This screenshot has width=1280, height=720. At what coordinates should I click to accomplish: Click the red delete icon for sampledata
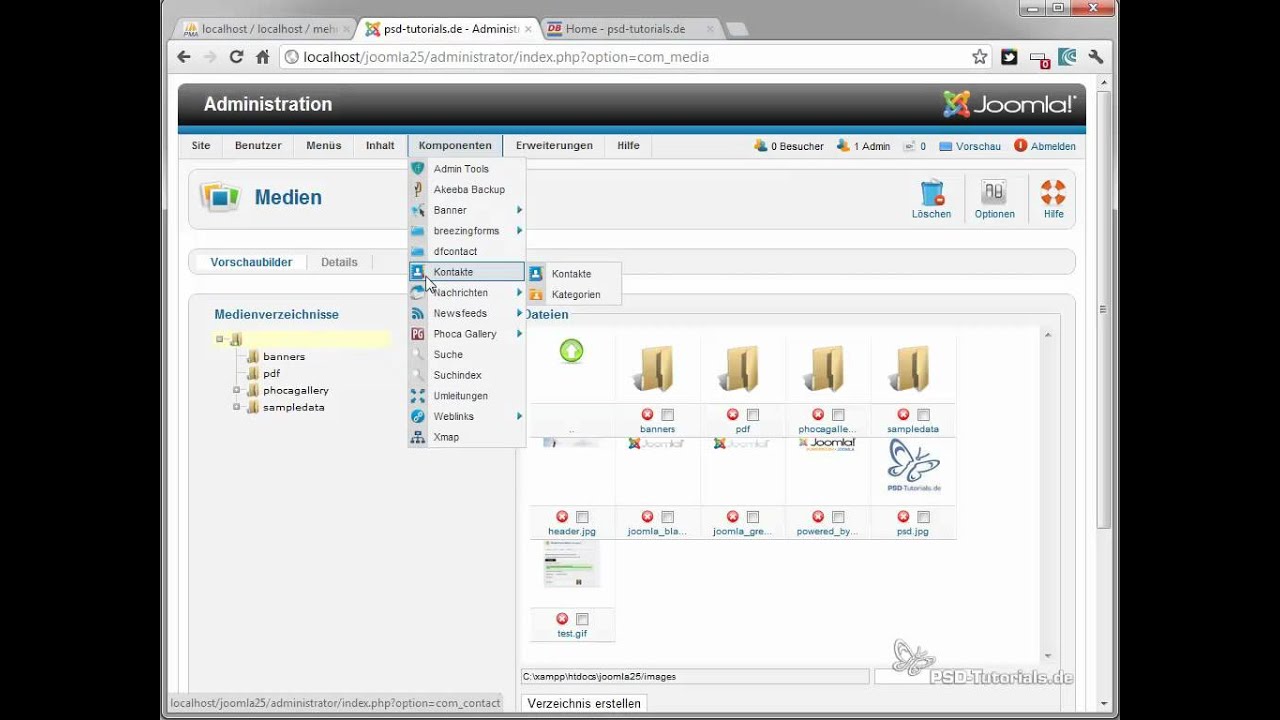903,414
